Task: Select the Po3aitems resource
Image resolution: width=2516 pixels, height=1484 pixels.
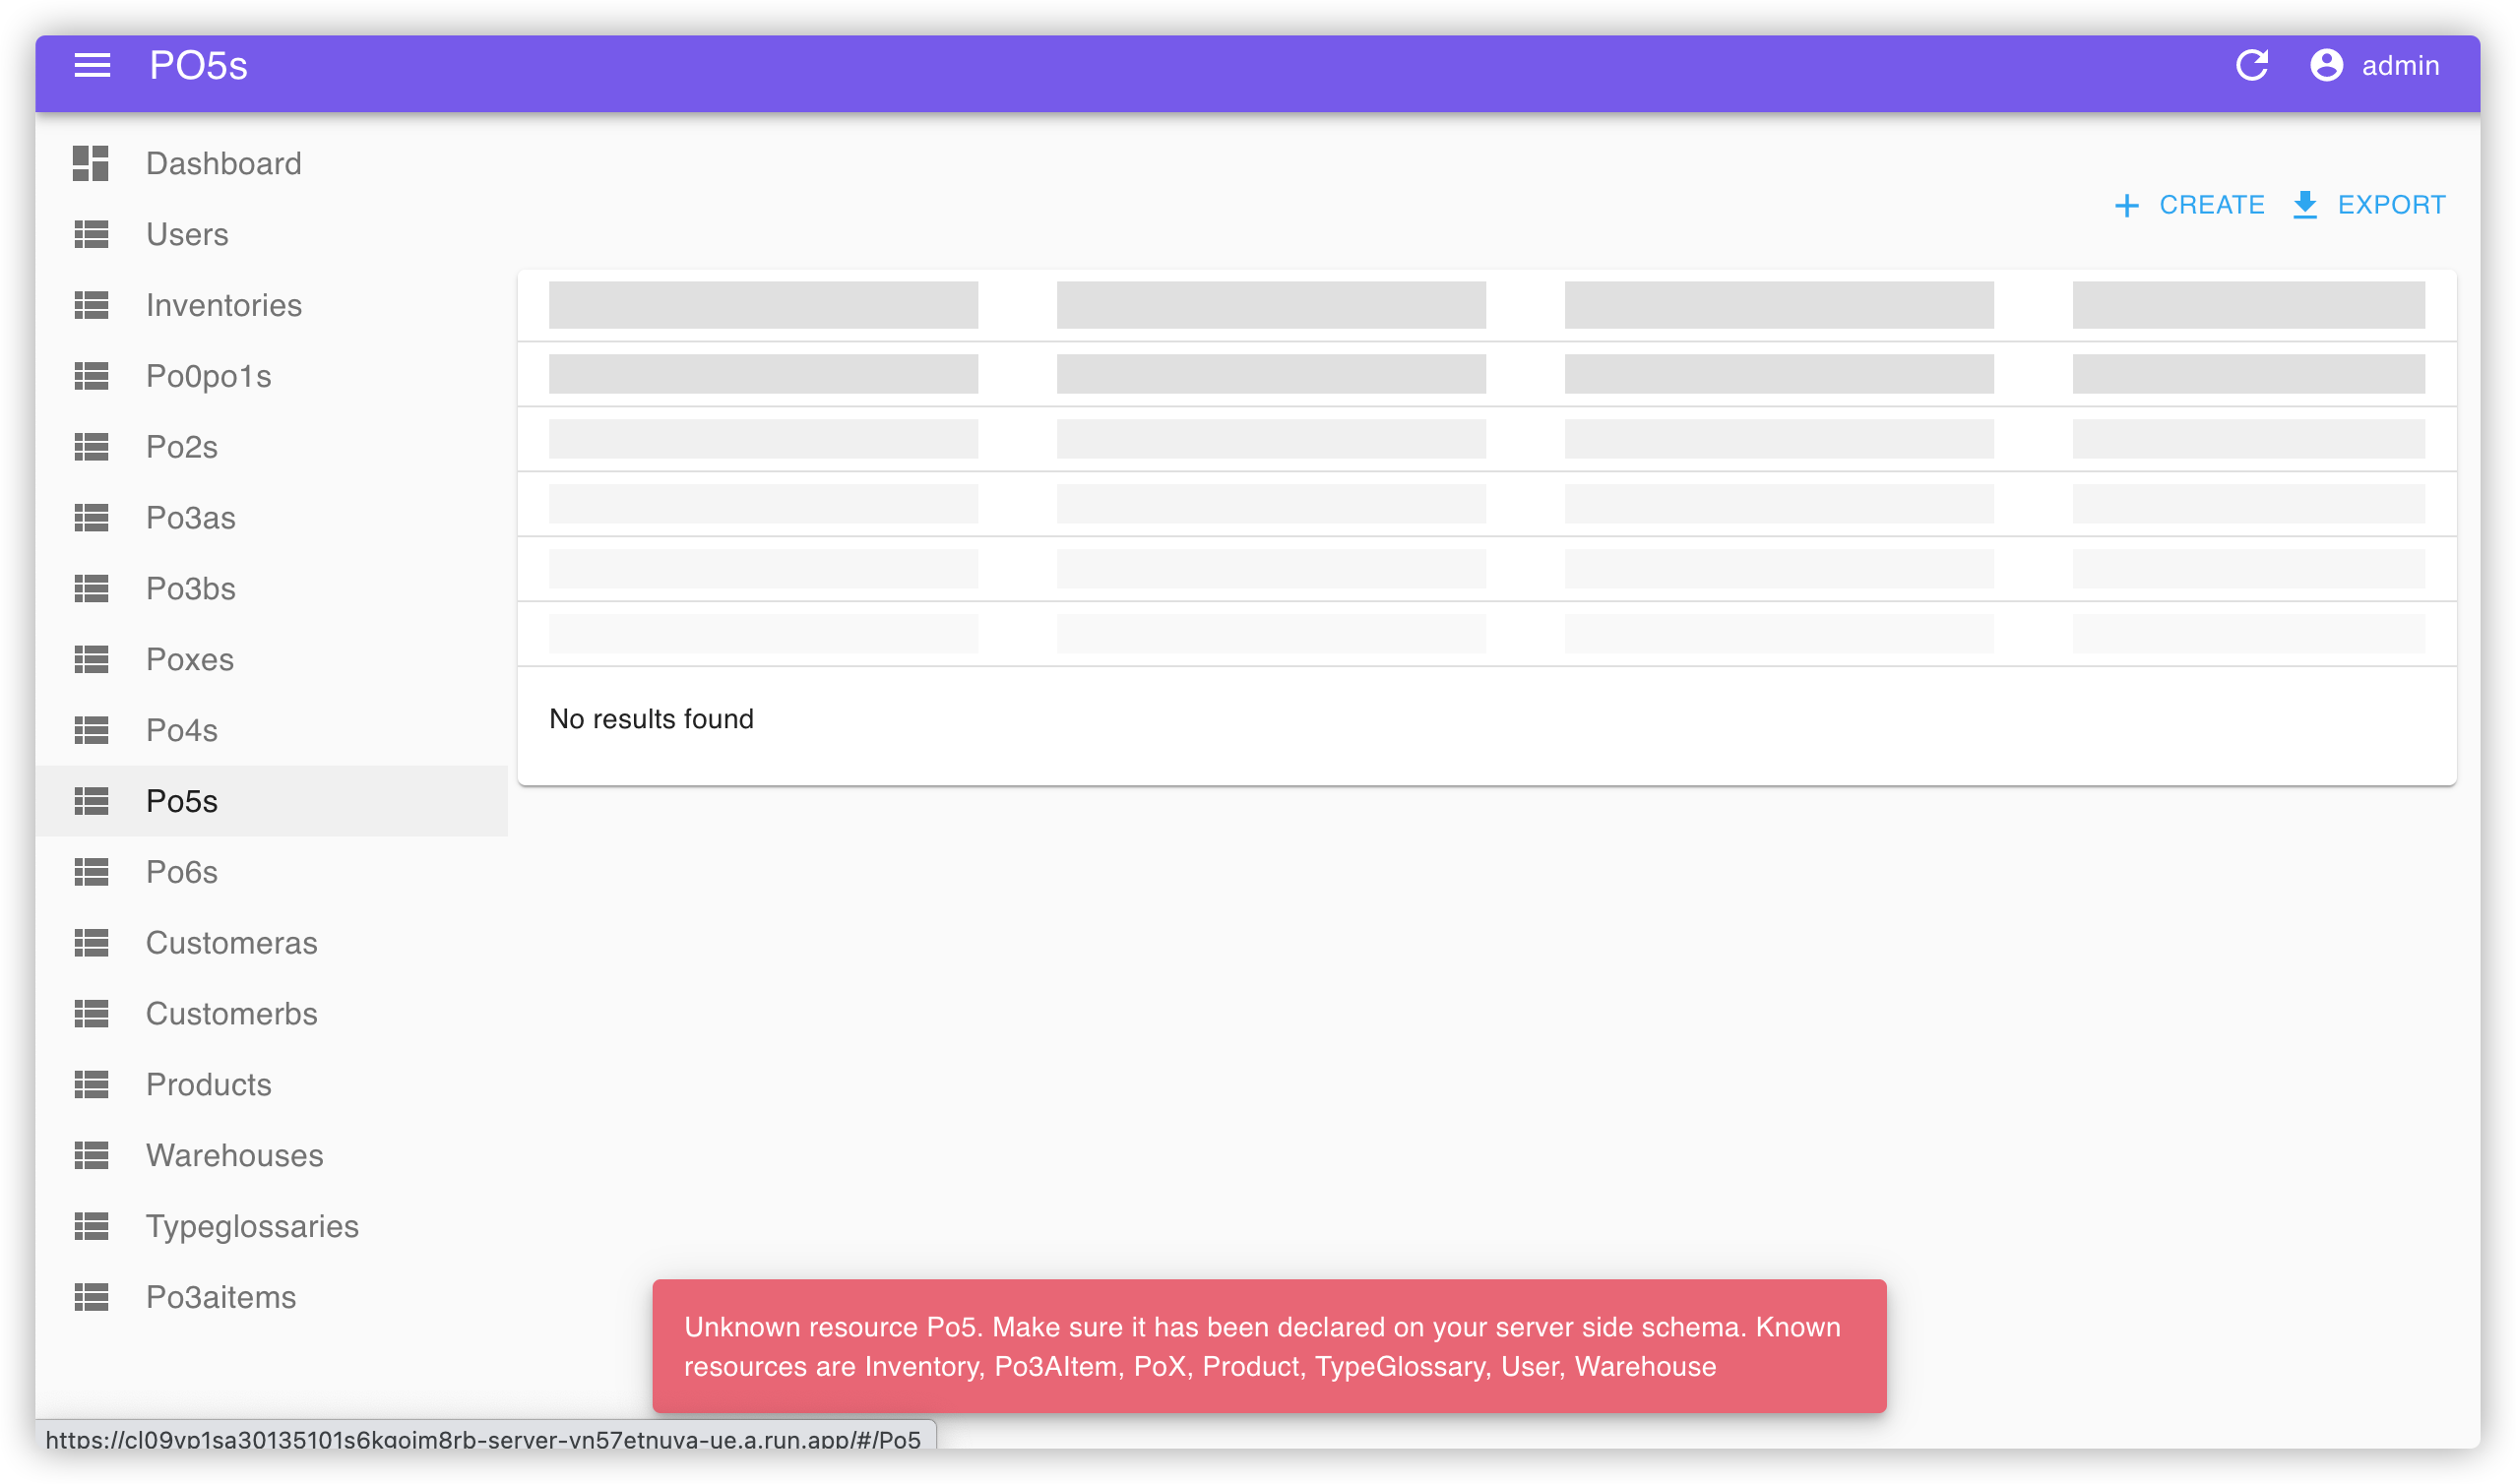Action: [x=221, y=1296]
